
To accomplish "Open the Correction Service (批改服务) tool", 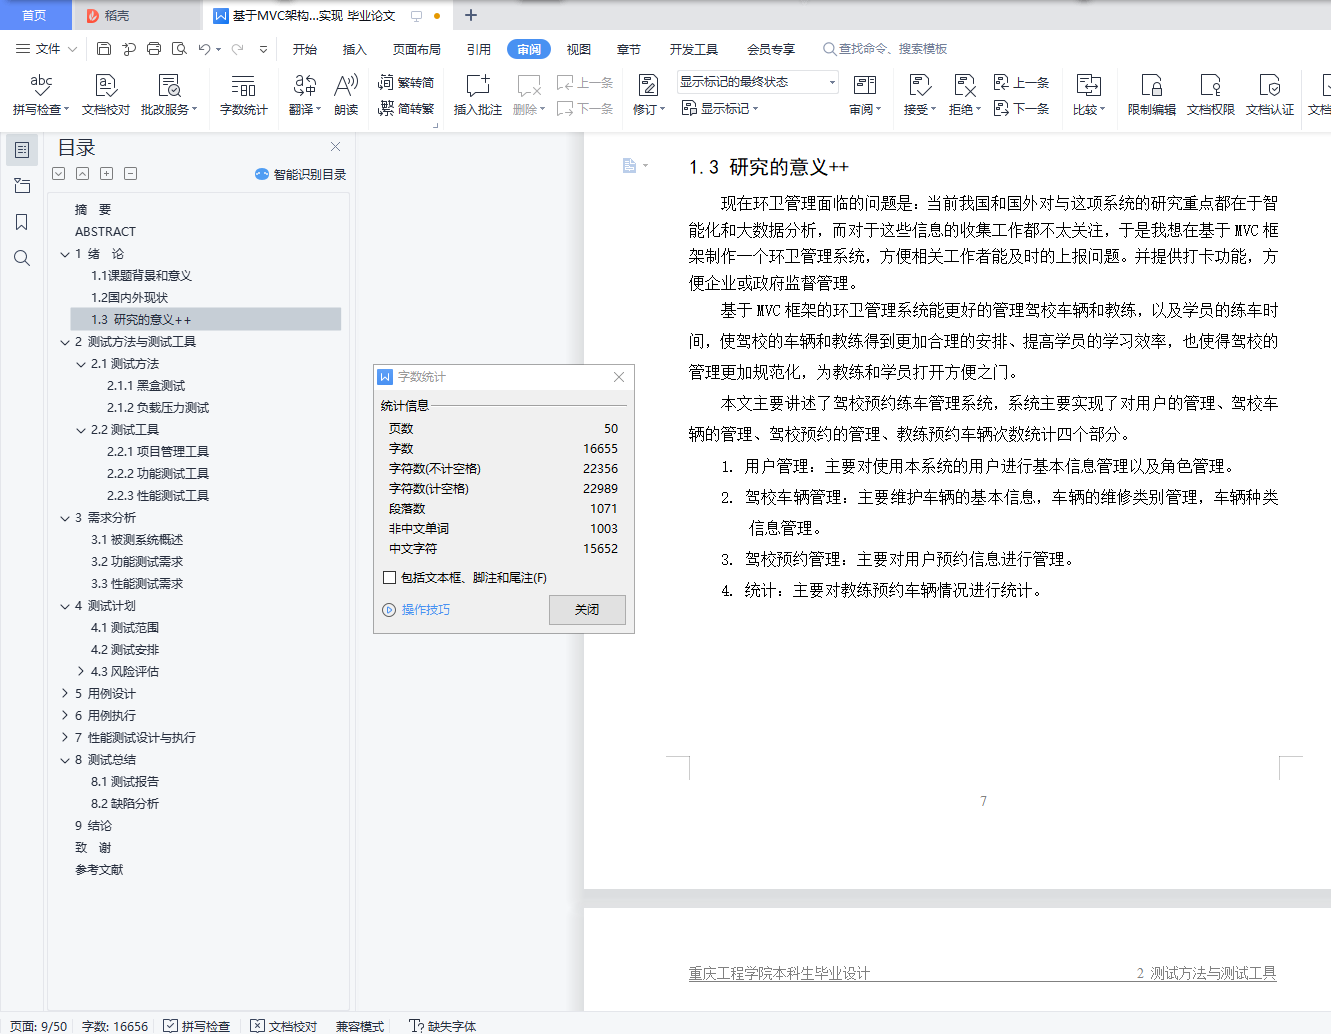I will point(169,96).
